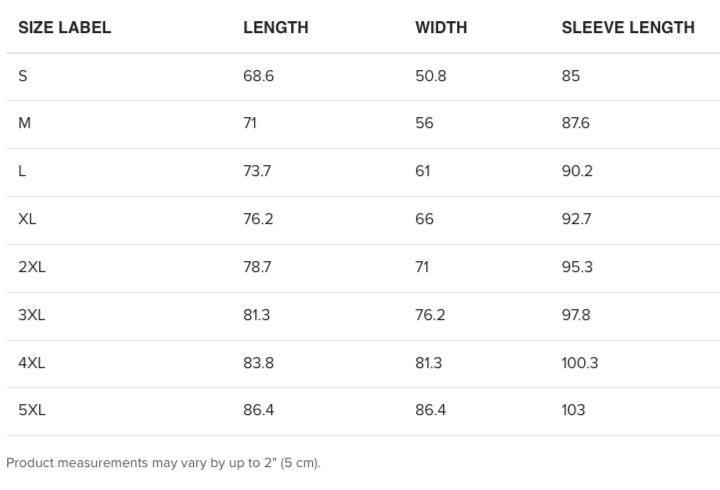Select the 3XL size label cell
The image size is (720, 490).
31,315
